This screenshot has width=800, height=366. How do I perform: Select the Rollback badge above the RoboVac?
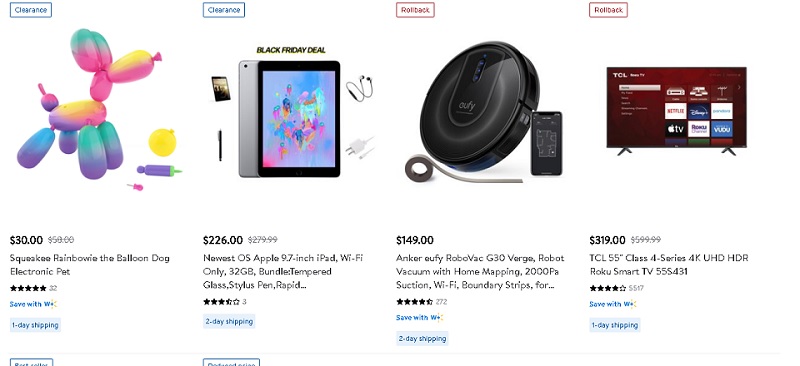[x=415, y=10]
